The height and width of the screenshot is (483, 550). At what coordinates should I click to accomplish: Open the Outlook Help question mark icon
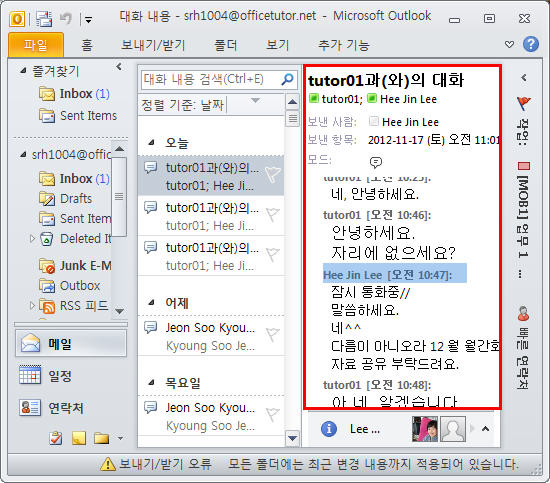(x=531, y=45)
